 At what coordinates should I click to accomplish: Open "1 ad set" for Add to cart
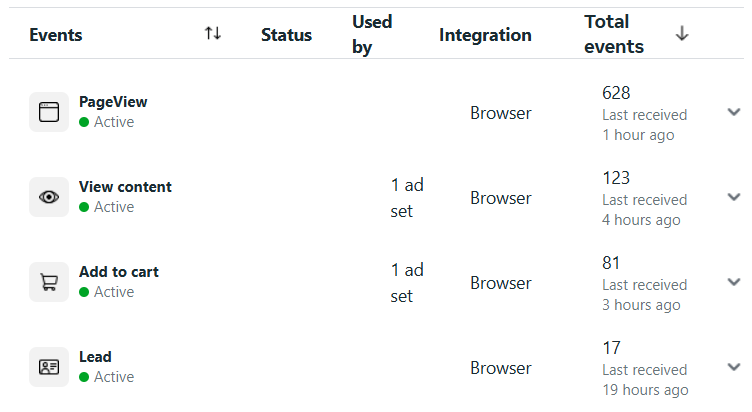tap(407, 283)
